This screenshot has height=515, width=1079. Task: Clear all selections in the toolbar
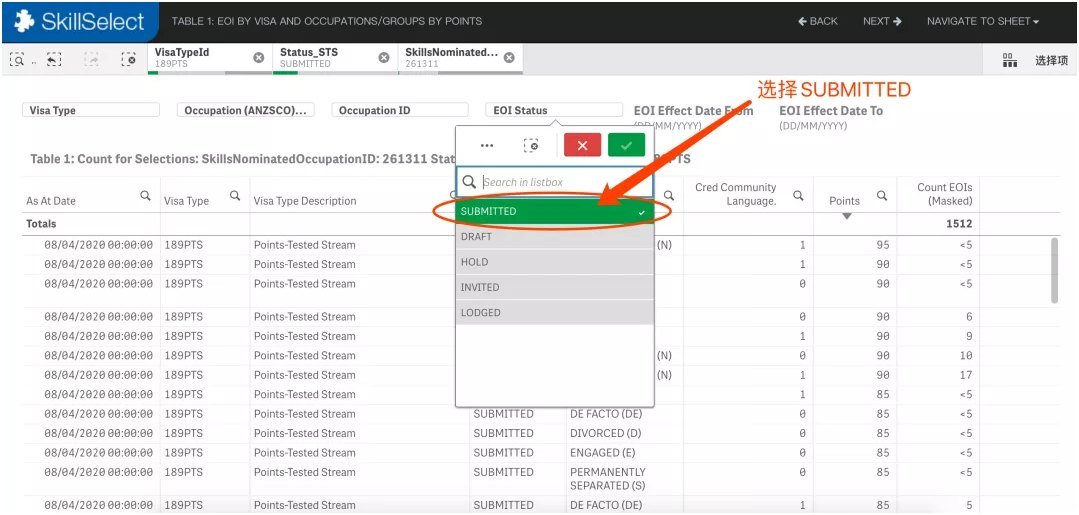[x=129, y=60]
